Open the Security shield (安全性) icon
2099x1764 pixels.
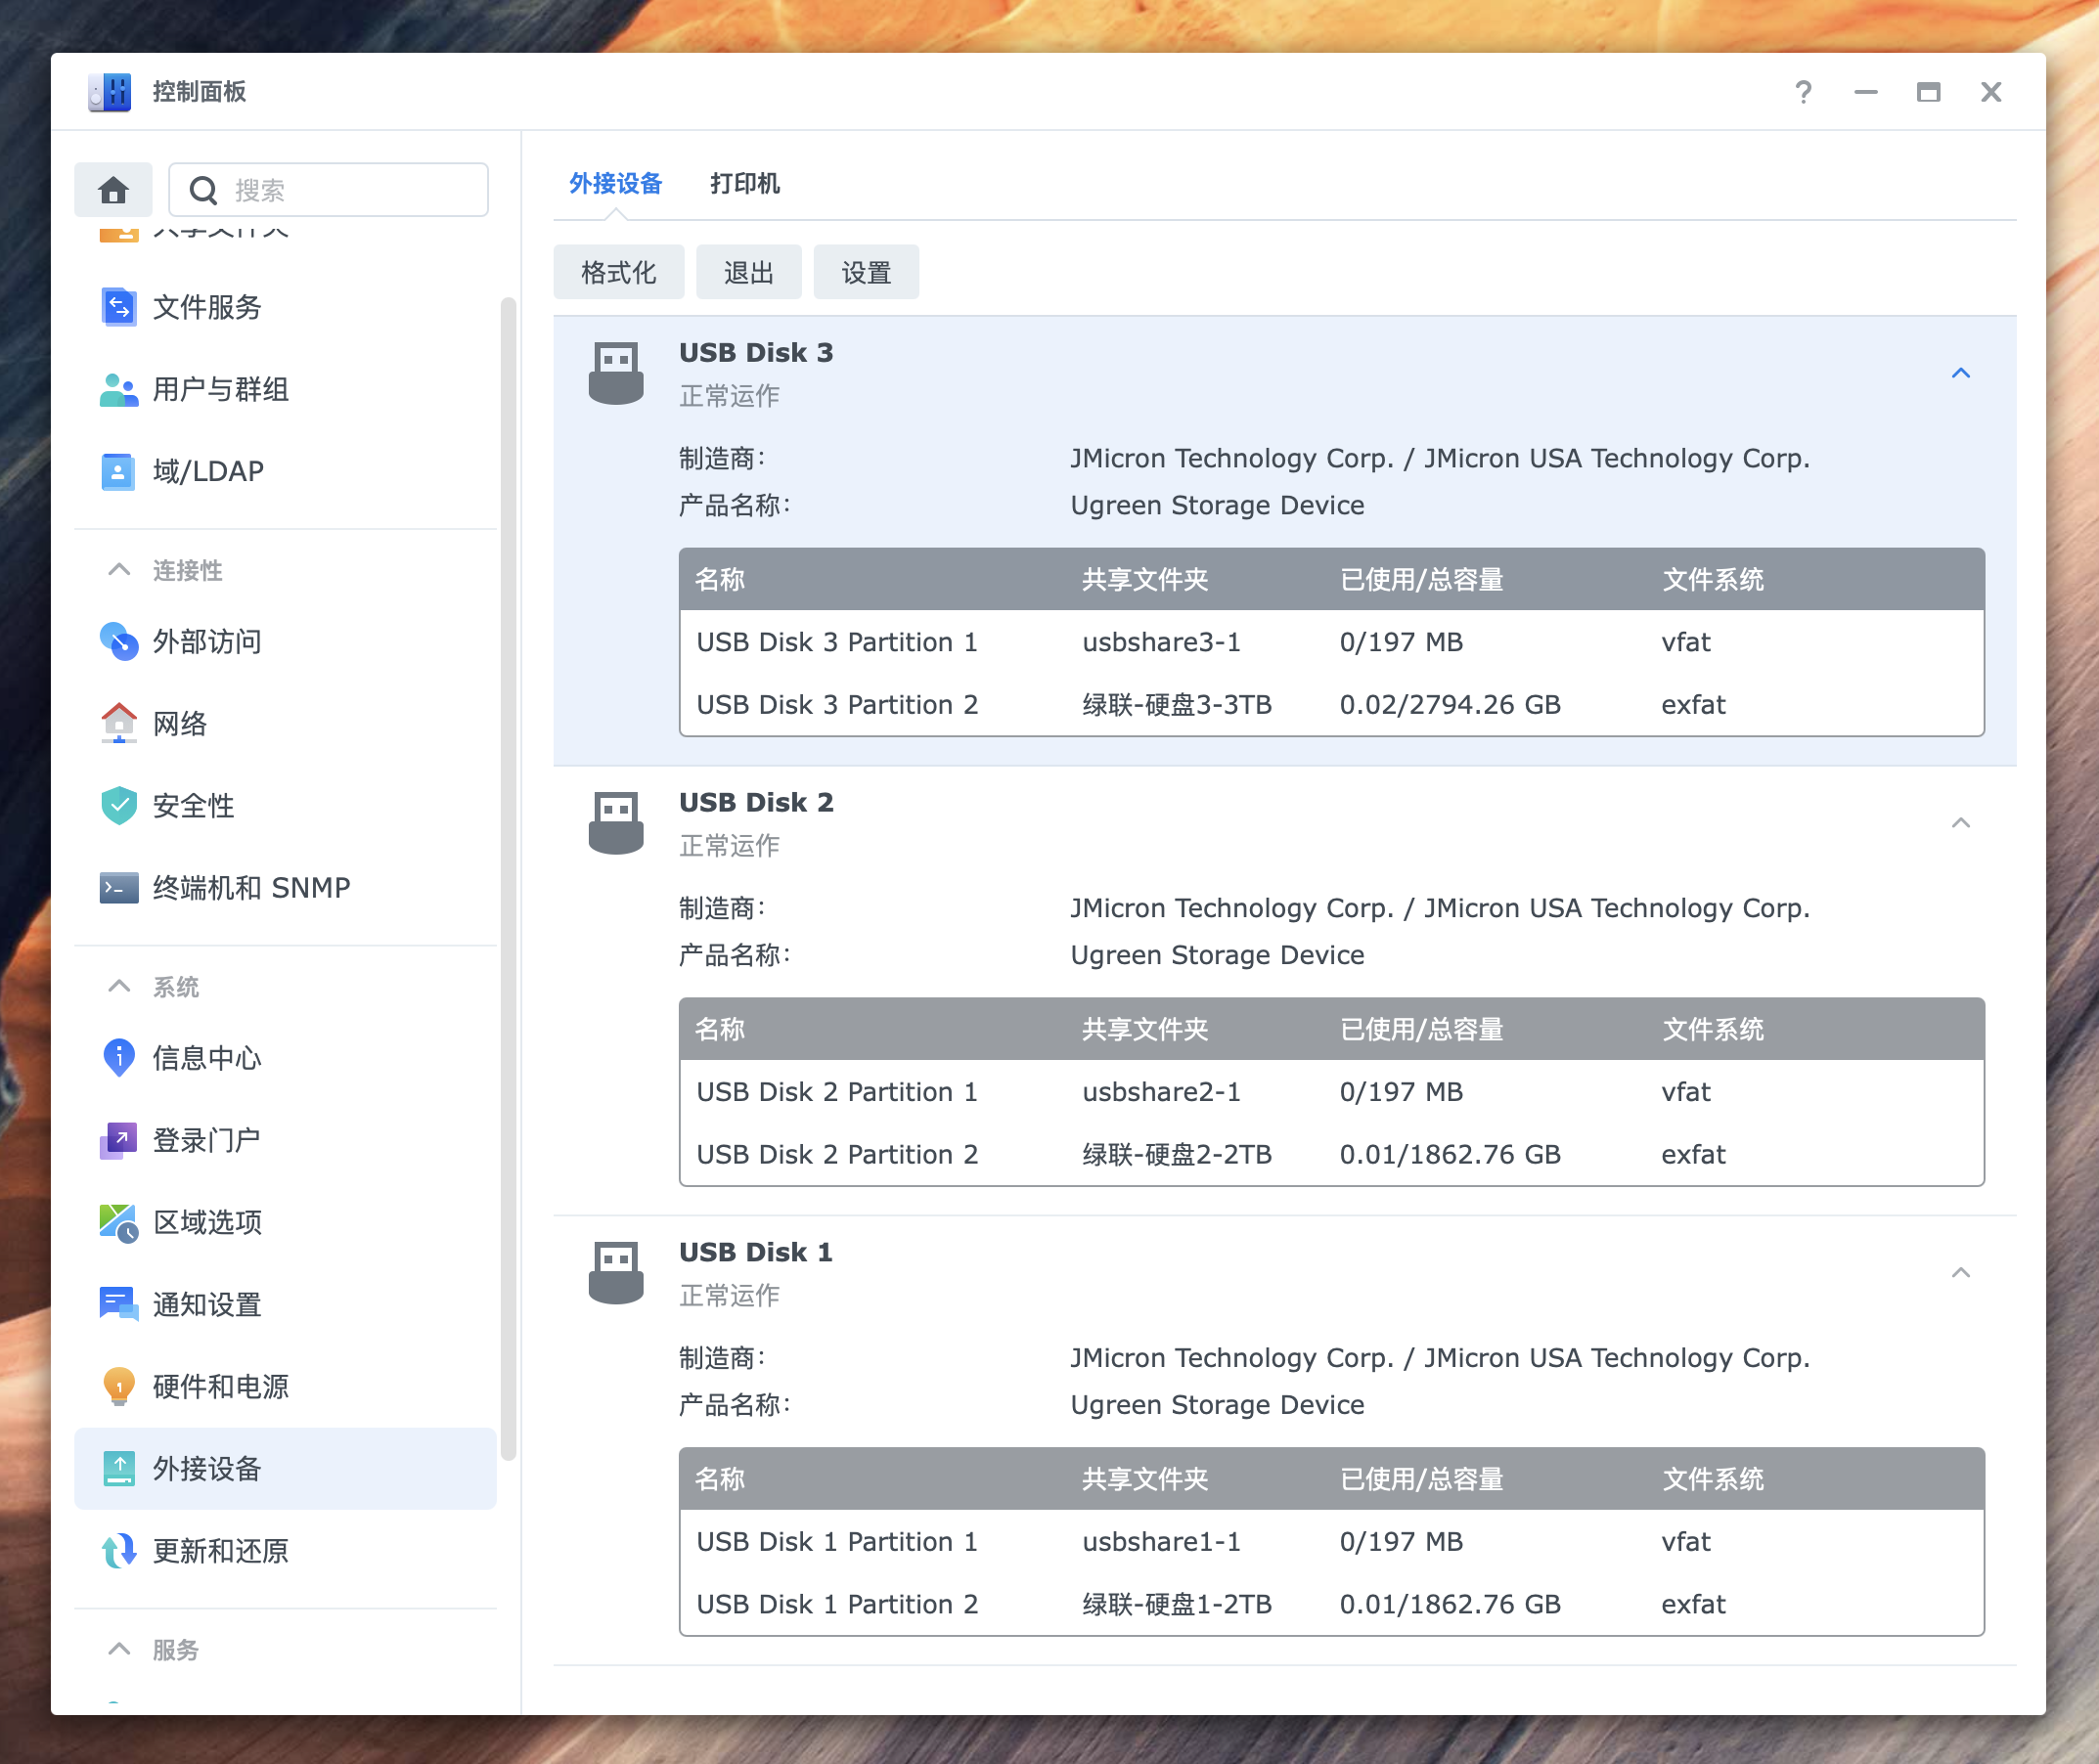119,805
